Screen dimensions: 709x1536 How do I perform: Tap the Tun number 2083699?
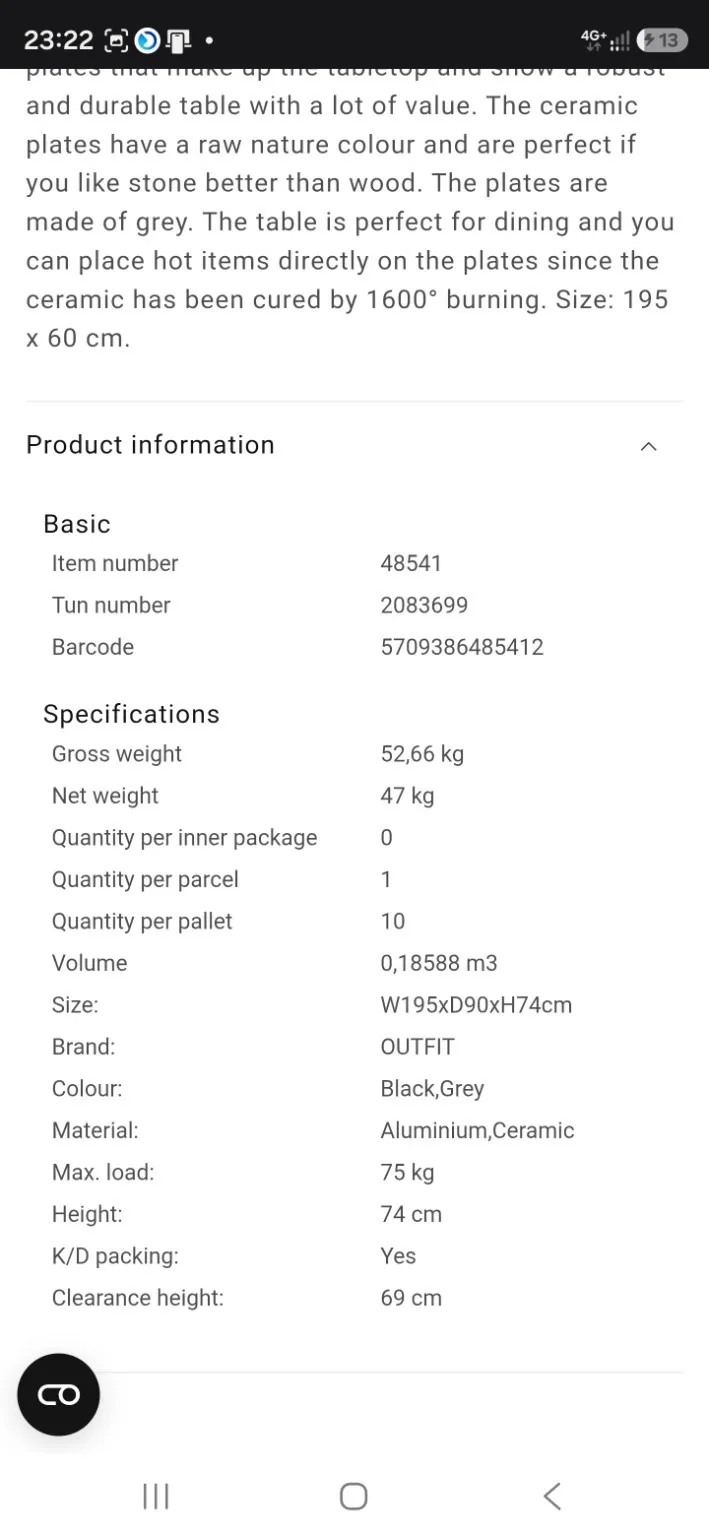click(x=424, y=605)
